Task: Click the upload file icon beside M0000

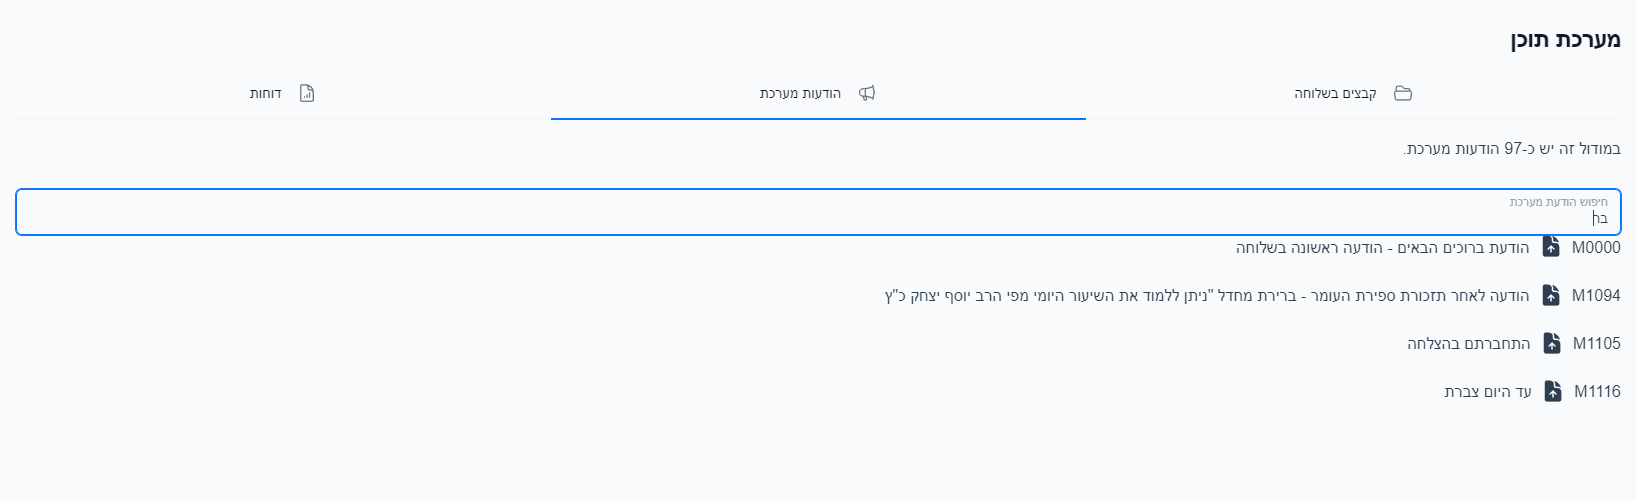Action: pos(1551,247)
